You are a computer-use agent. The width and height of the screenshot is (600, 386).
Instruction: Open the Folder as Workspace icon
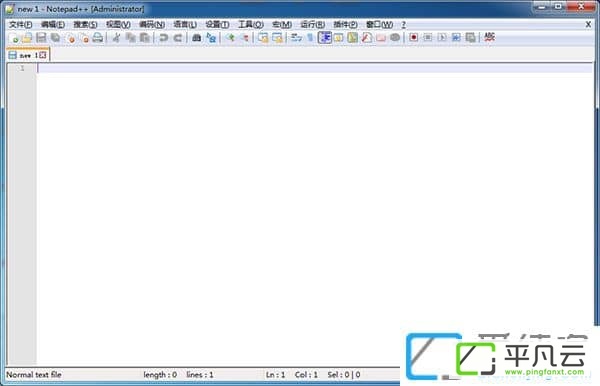pyautogui.click(x=381, y=37)
